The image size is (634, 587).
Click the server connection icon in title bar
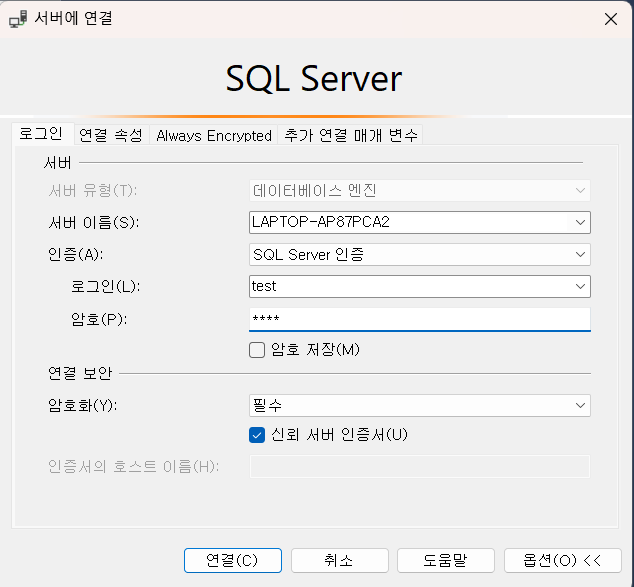click(x=18, y=19)
